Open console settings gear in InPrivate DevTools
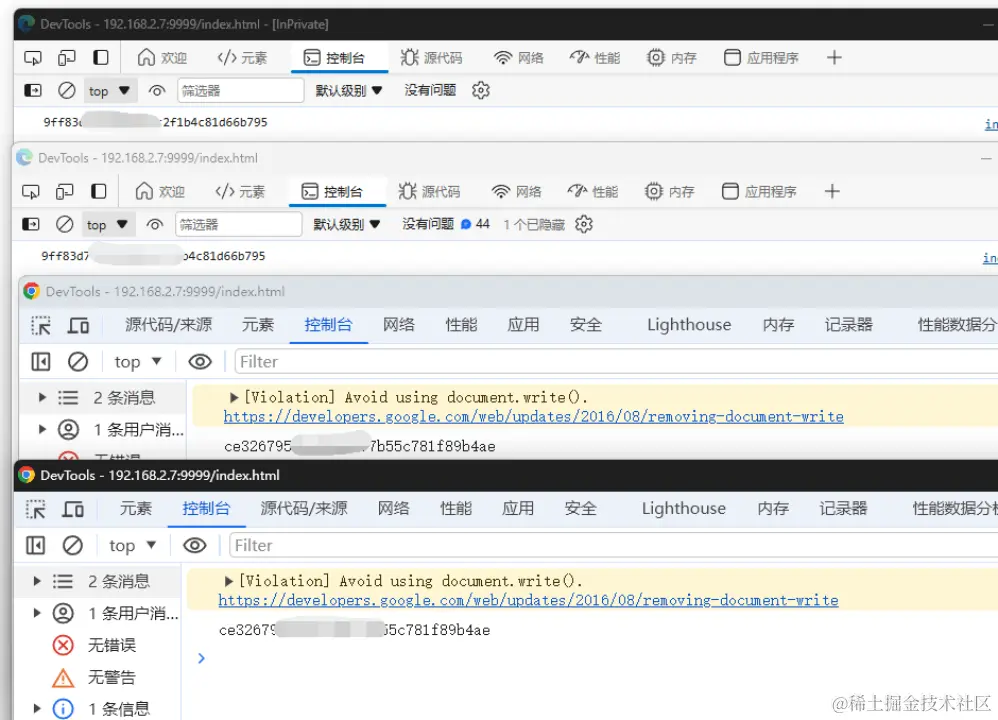This screenshot has width=998, height=720. (x=481, y=90)
